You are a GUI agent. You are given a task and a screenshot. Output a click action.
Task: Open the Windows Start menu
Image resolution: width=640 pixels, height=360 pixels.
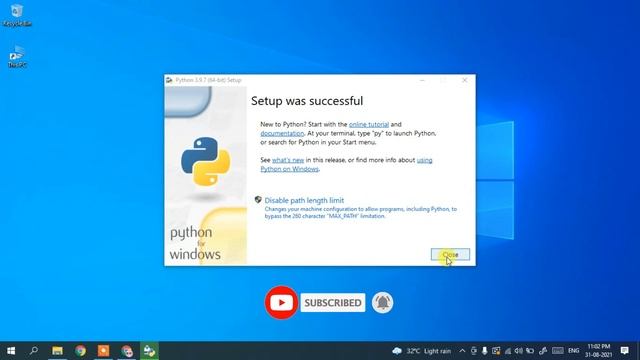click(x=11, y=351)
